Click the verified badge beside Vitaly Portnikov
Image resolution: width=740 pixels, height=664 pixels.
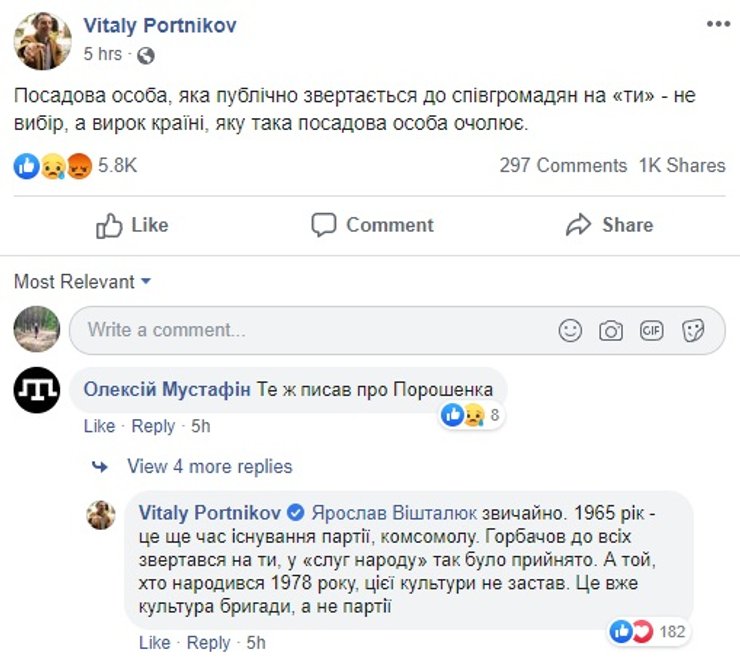click(x=296, y=513)
